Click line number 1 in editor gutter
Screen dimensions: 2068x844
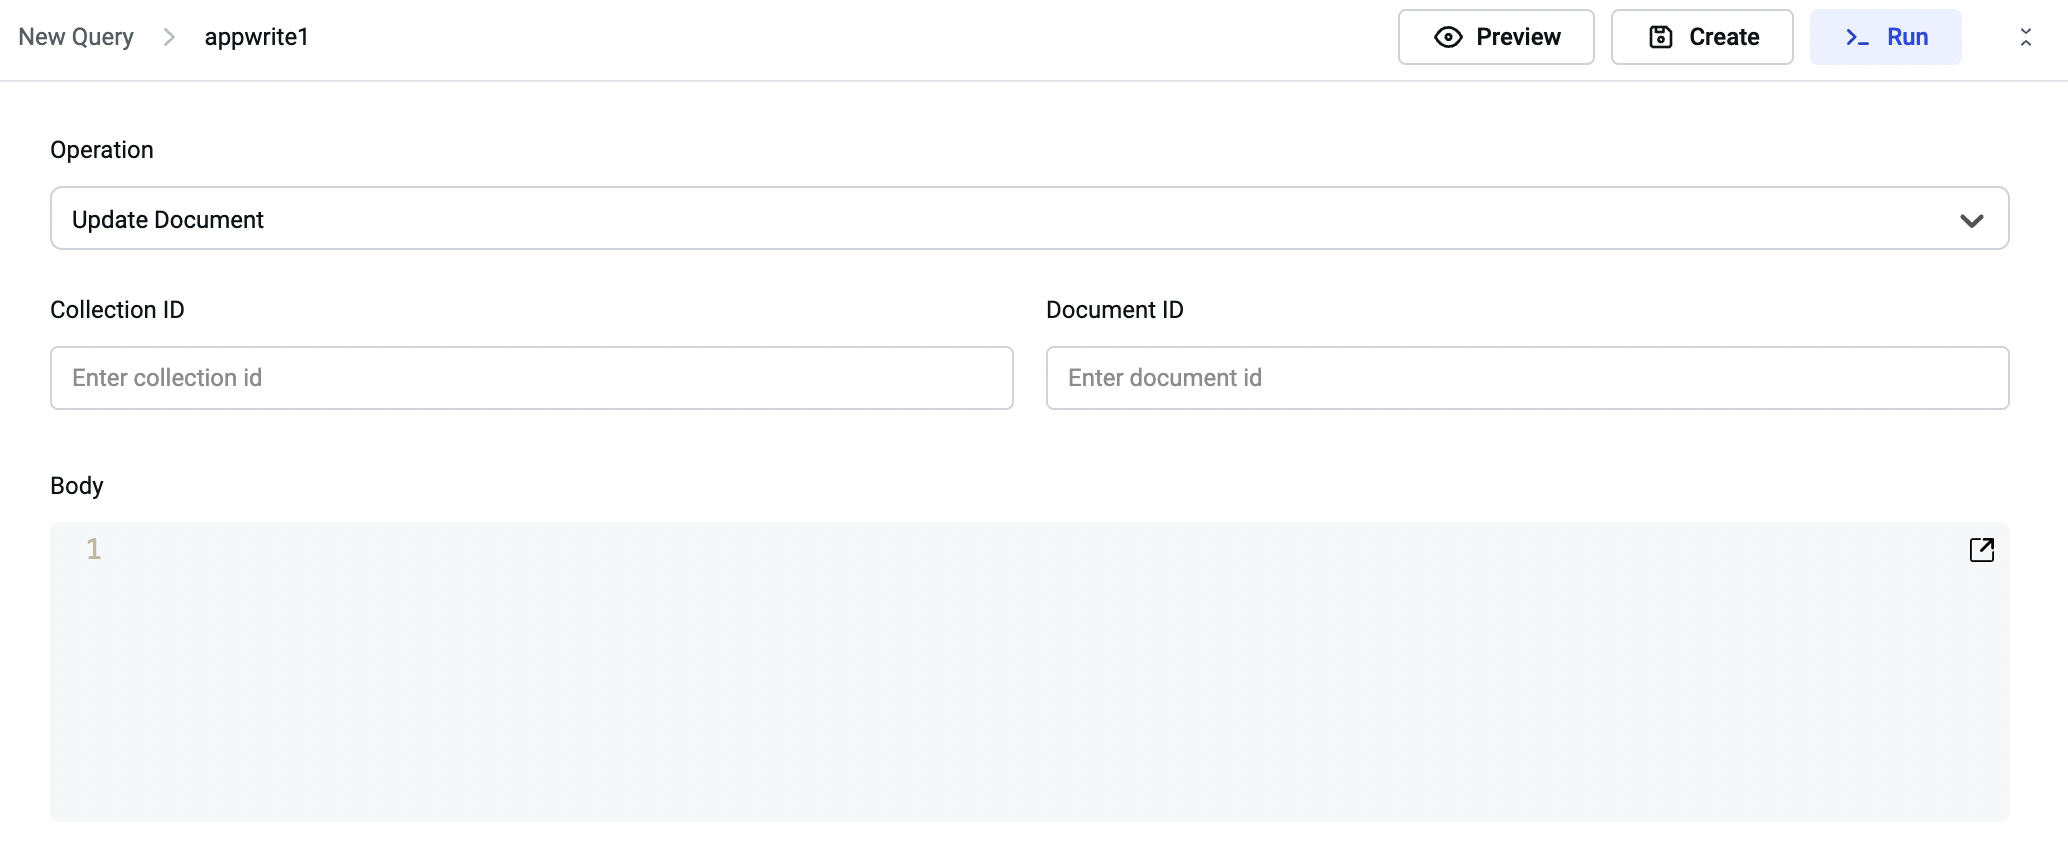coord(94,549)
